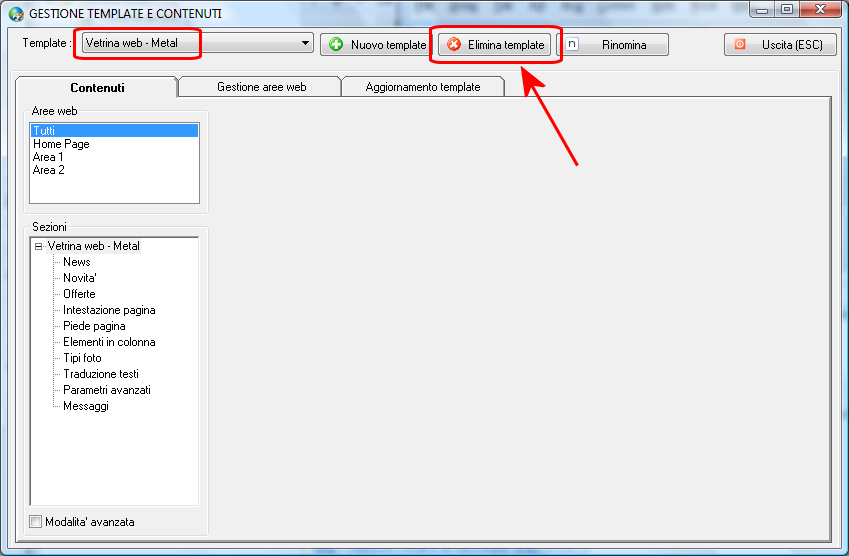
Task: Select Piede pagina in Sezioni tree
Action: coord(94,326)
